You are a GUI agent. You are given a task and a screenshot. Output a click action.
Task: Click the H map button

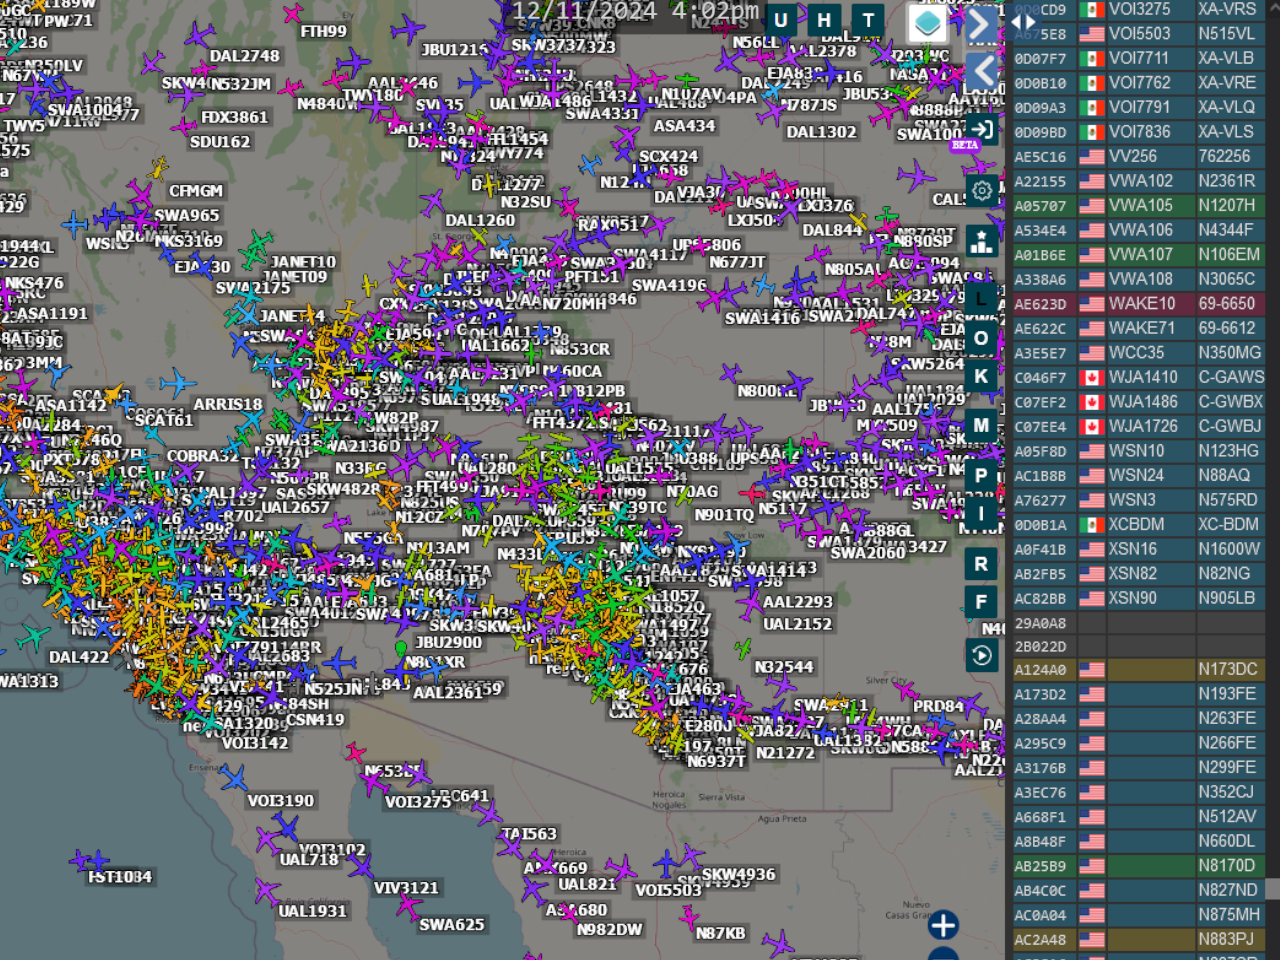824,20
